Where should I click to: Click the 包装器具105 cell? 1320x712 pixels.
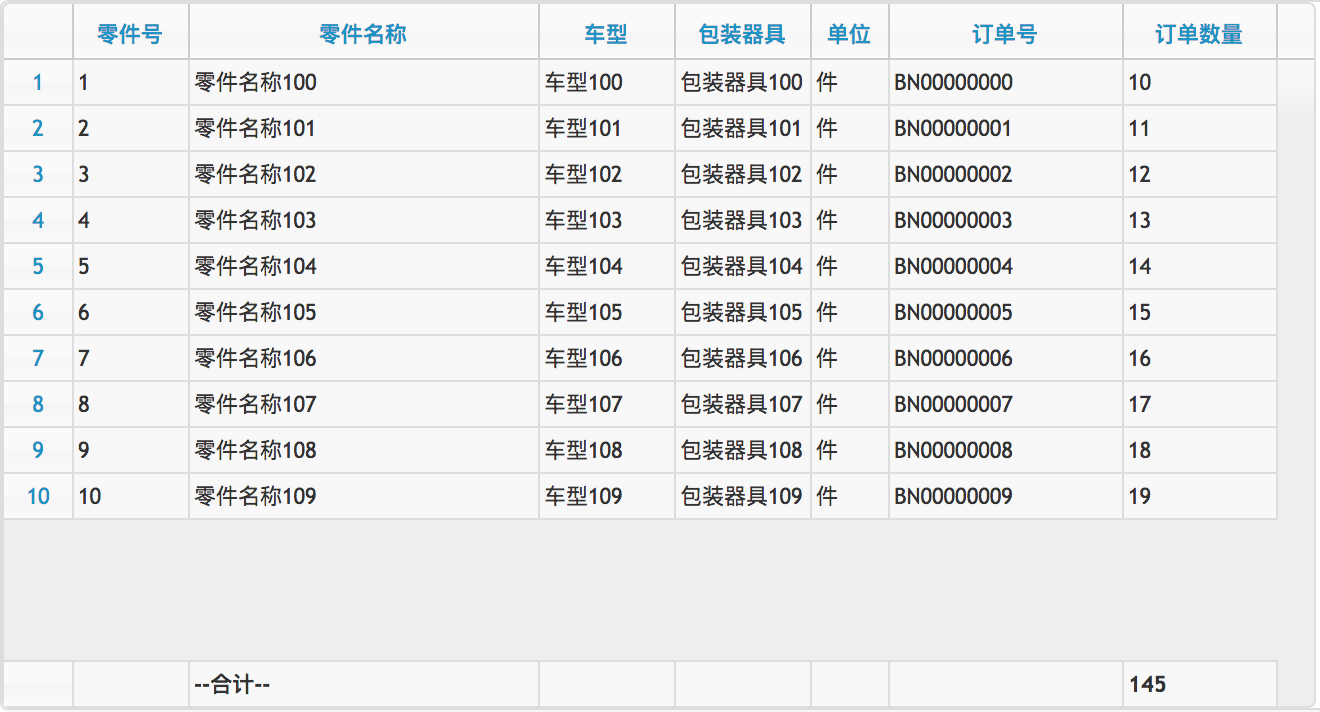click(x=743, y=313)
